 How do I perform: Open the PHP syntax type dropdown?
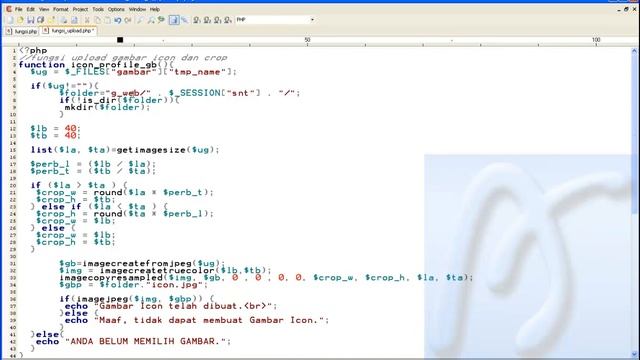312,20
